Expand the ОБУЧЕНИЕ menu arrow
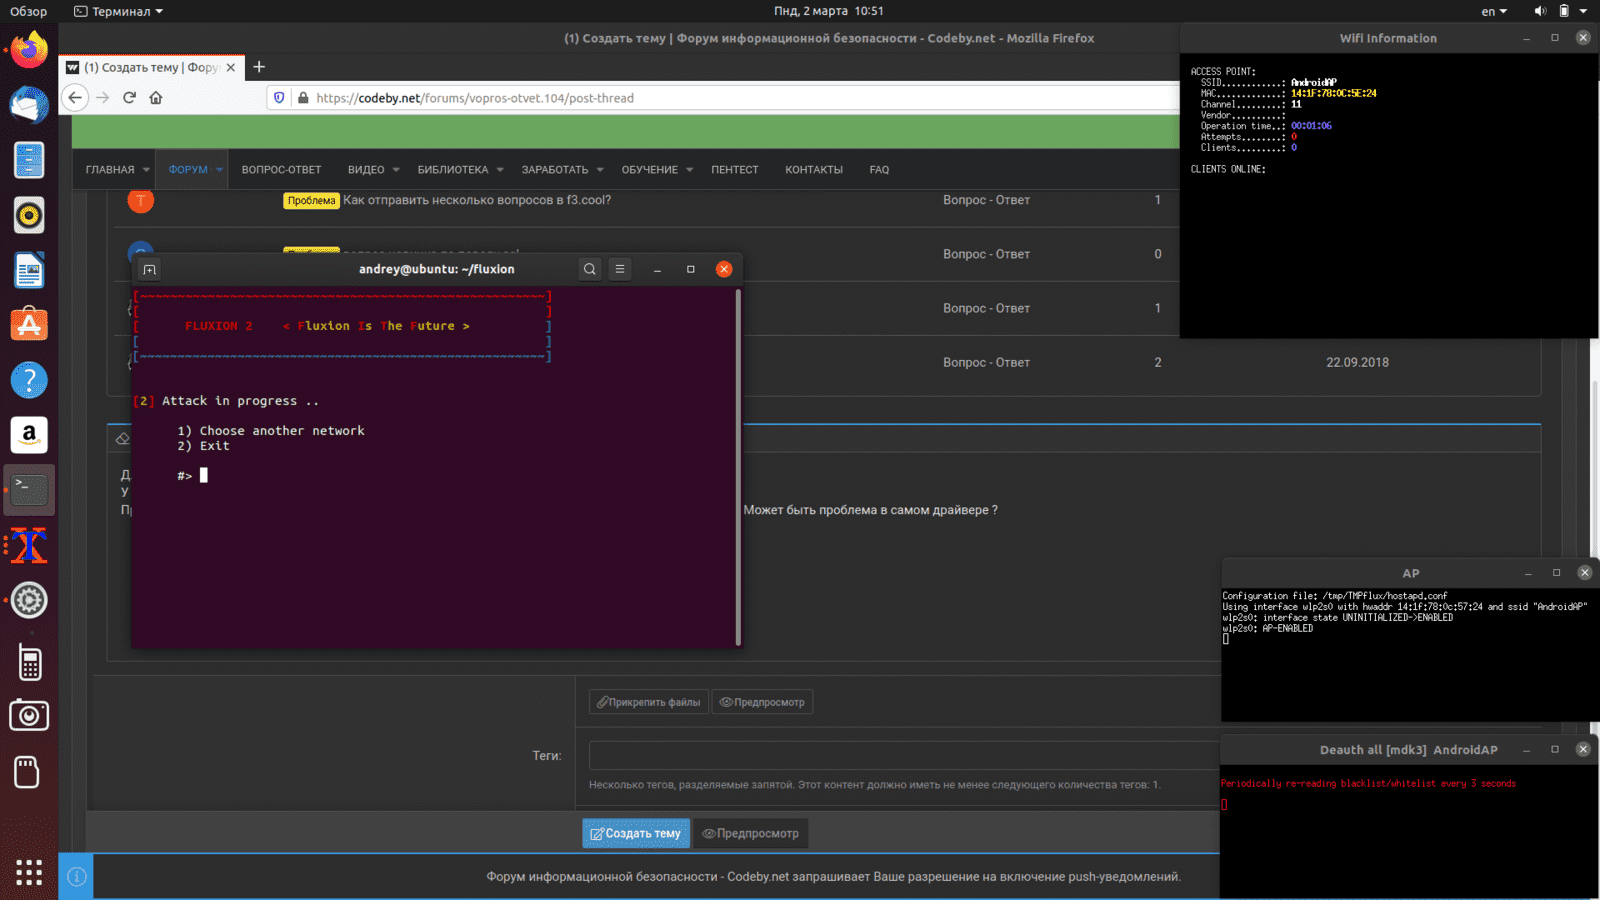 (689, 170)
